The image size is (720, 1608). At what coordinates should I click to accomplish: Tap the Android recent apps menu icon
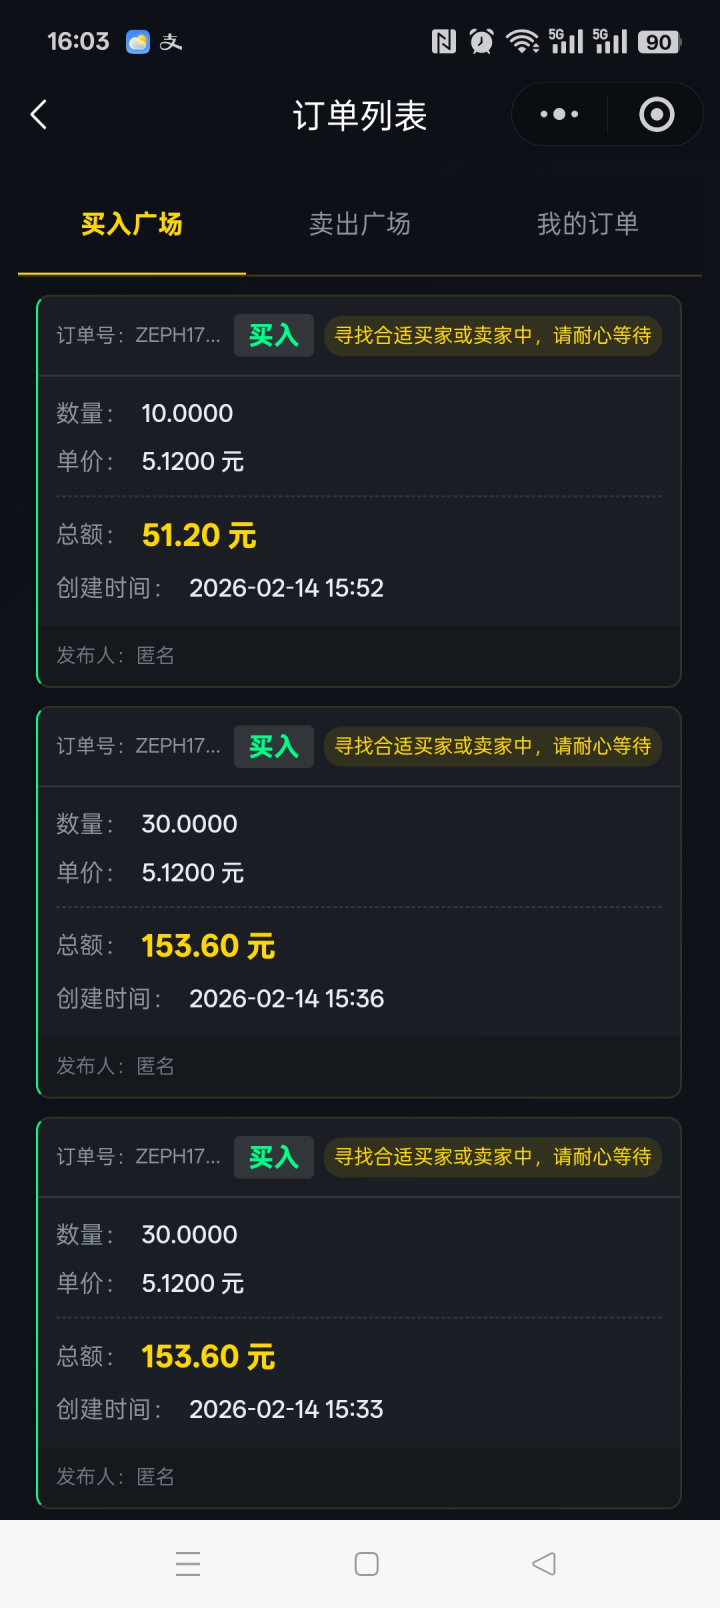[188, 1564]
